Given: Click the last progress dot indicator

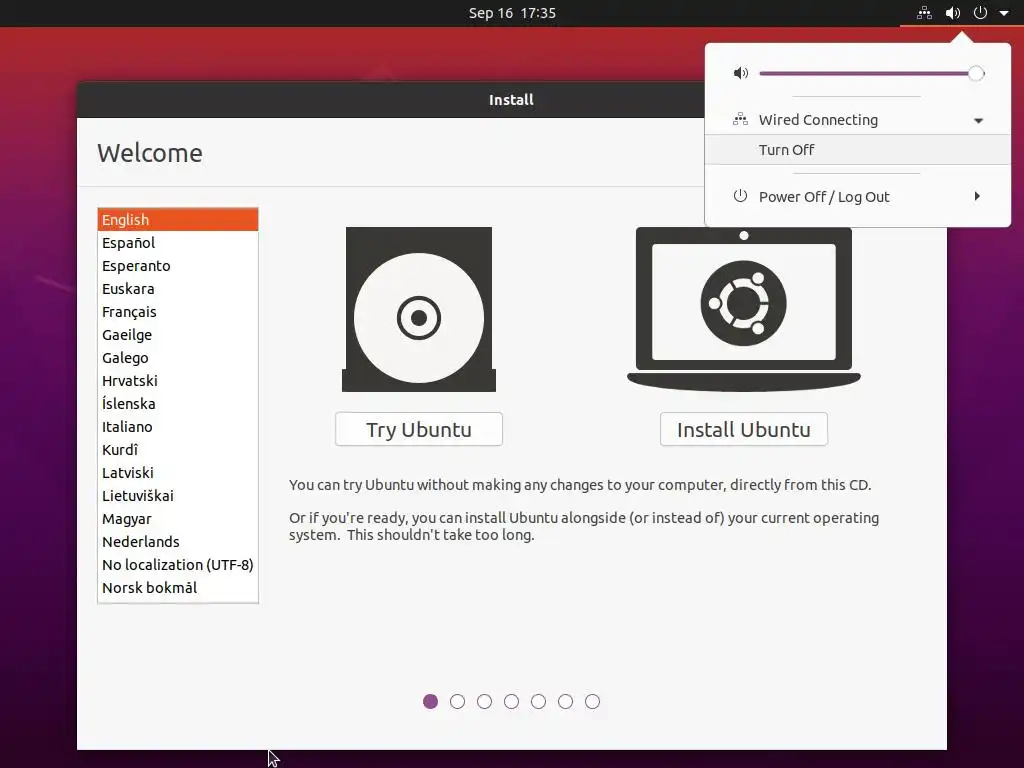Looking at the screenshot, I should tap(592, 701).
